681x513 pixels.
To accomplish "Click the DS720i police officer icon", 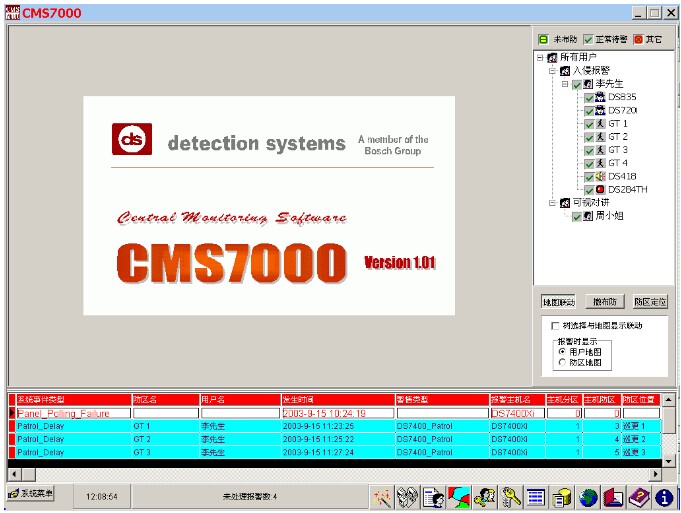I will pos(600,110).
